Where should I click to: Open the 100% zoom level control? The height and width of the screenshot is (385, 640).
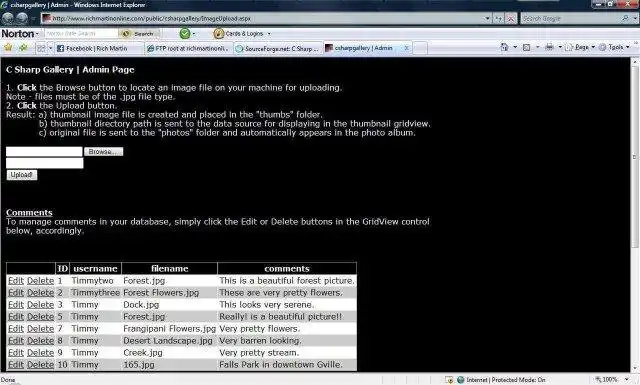(x=611, y=379)
